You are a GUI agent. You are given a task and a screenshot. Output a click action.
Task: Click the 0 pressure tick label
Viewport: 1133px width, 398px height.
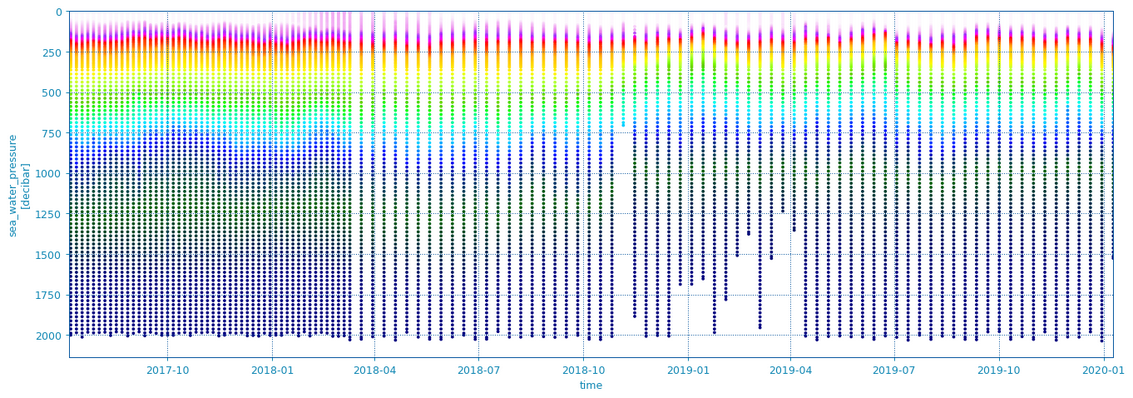59,12
